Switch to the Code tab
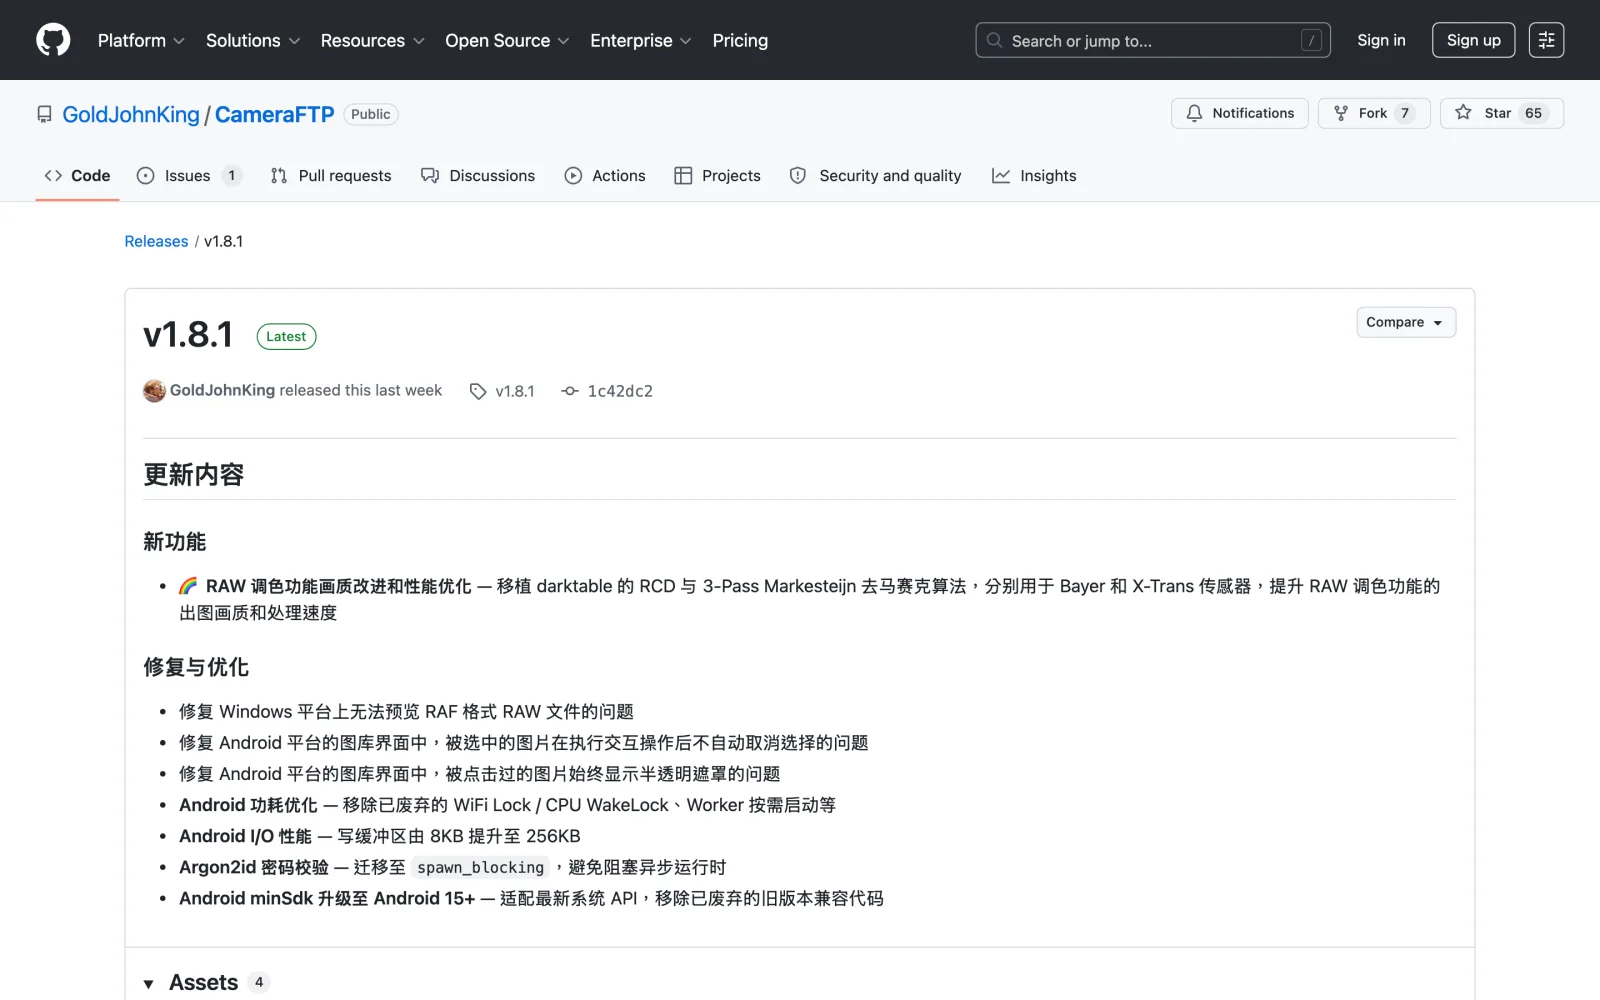The image size is (1600, 1000). coord(77,175)
